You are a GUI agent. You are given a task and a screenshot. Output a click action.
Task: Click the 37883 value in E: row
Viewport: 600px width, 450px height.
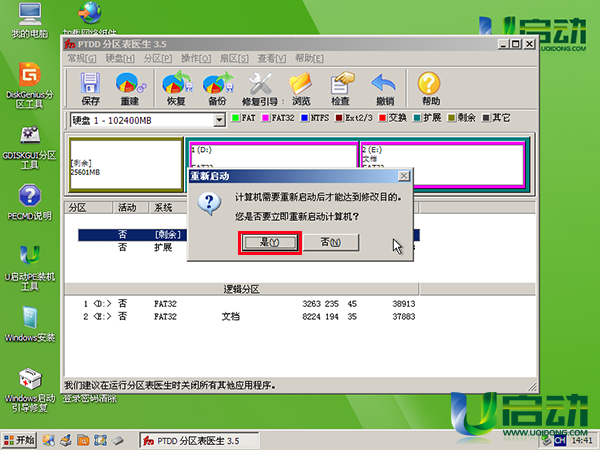pos(404,316)
